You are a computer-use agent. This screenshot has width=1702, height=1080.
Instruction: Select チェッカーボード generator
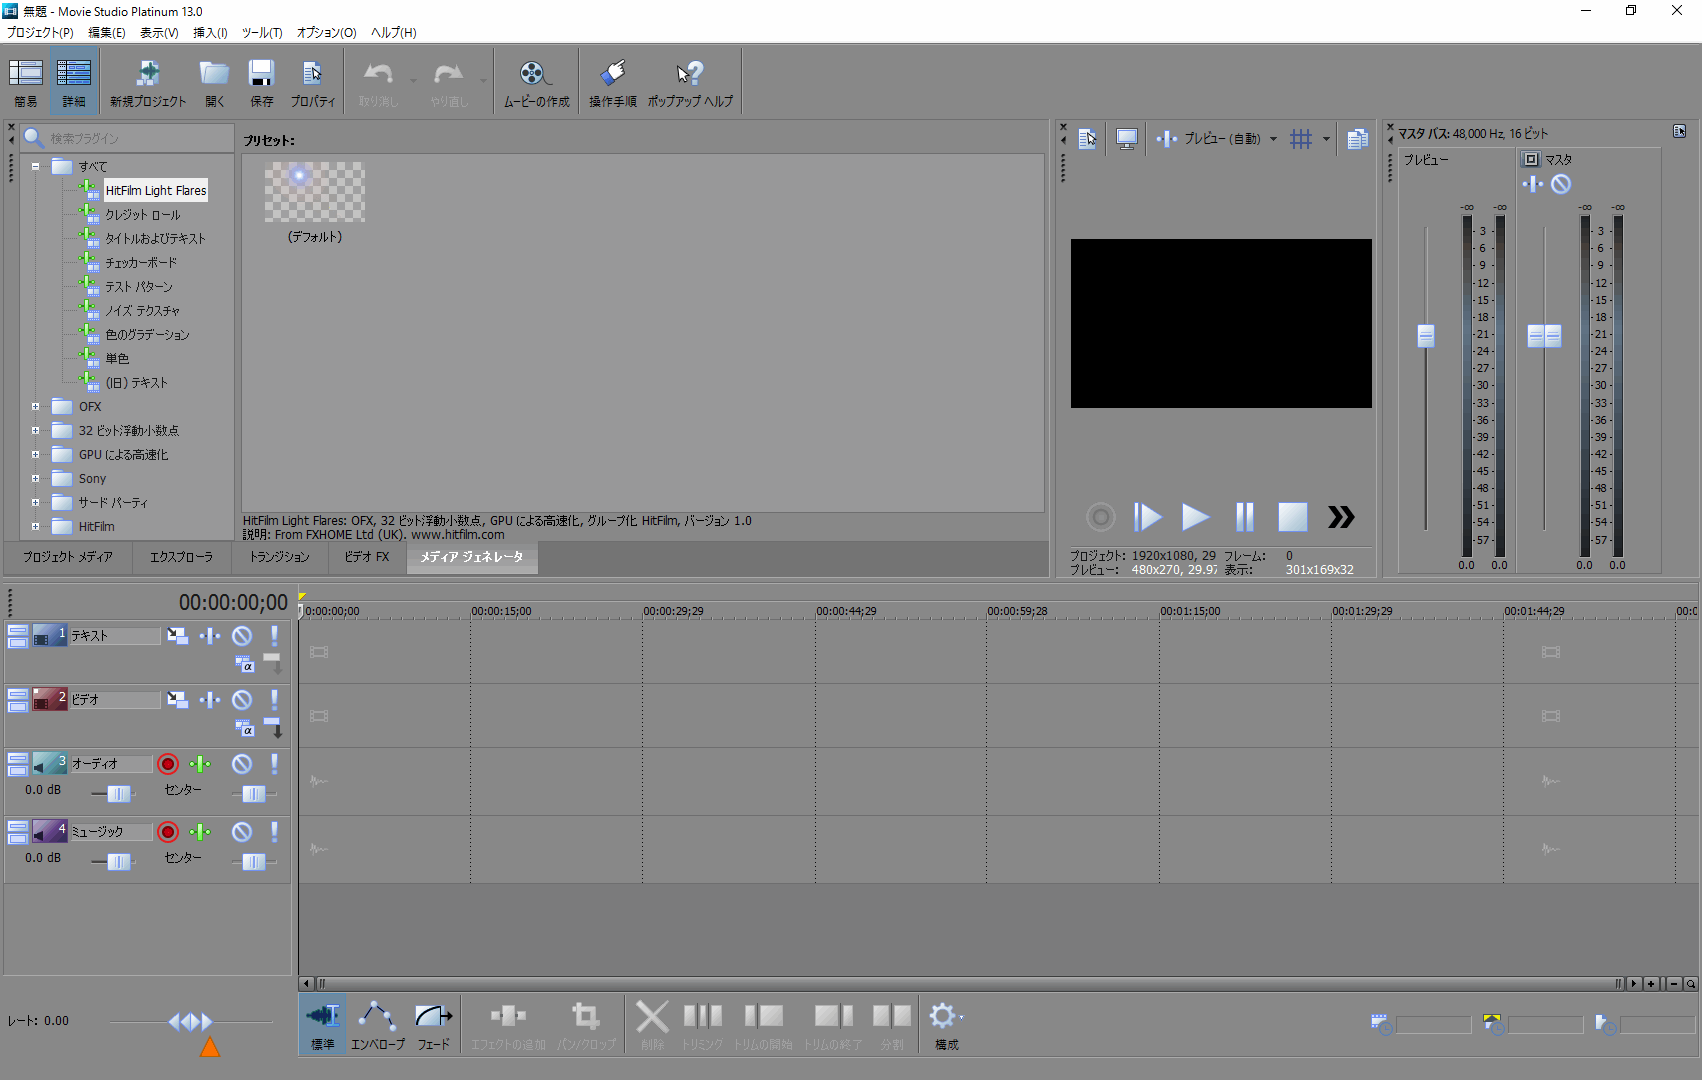coord(141,263)
